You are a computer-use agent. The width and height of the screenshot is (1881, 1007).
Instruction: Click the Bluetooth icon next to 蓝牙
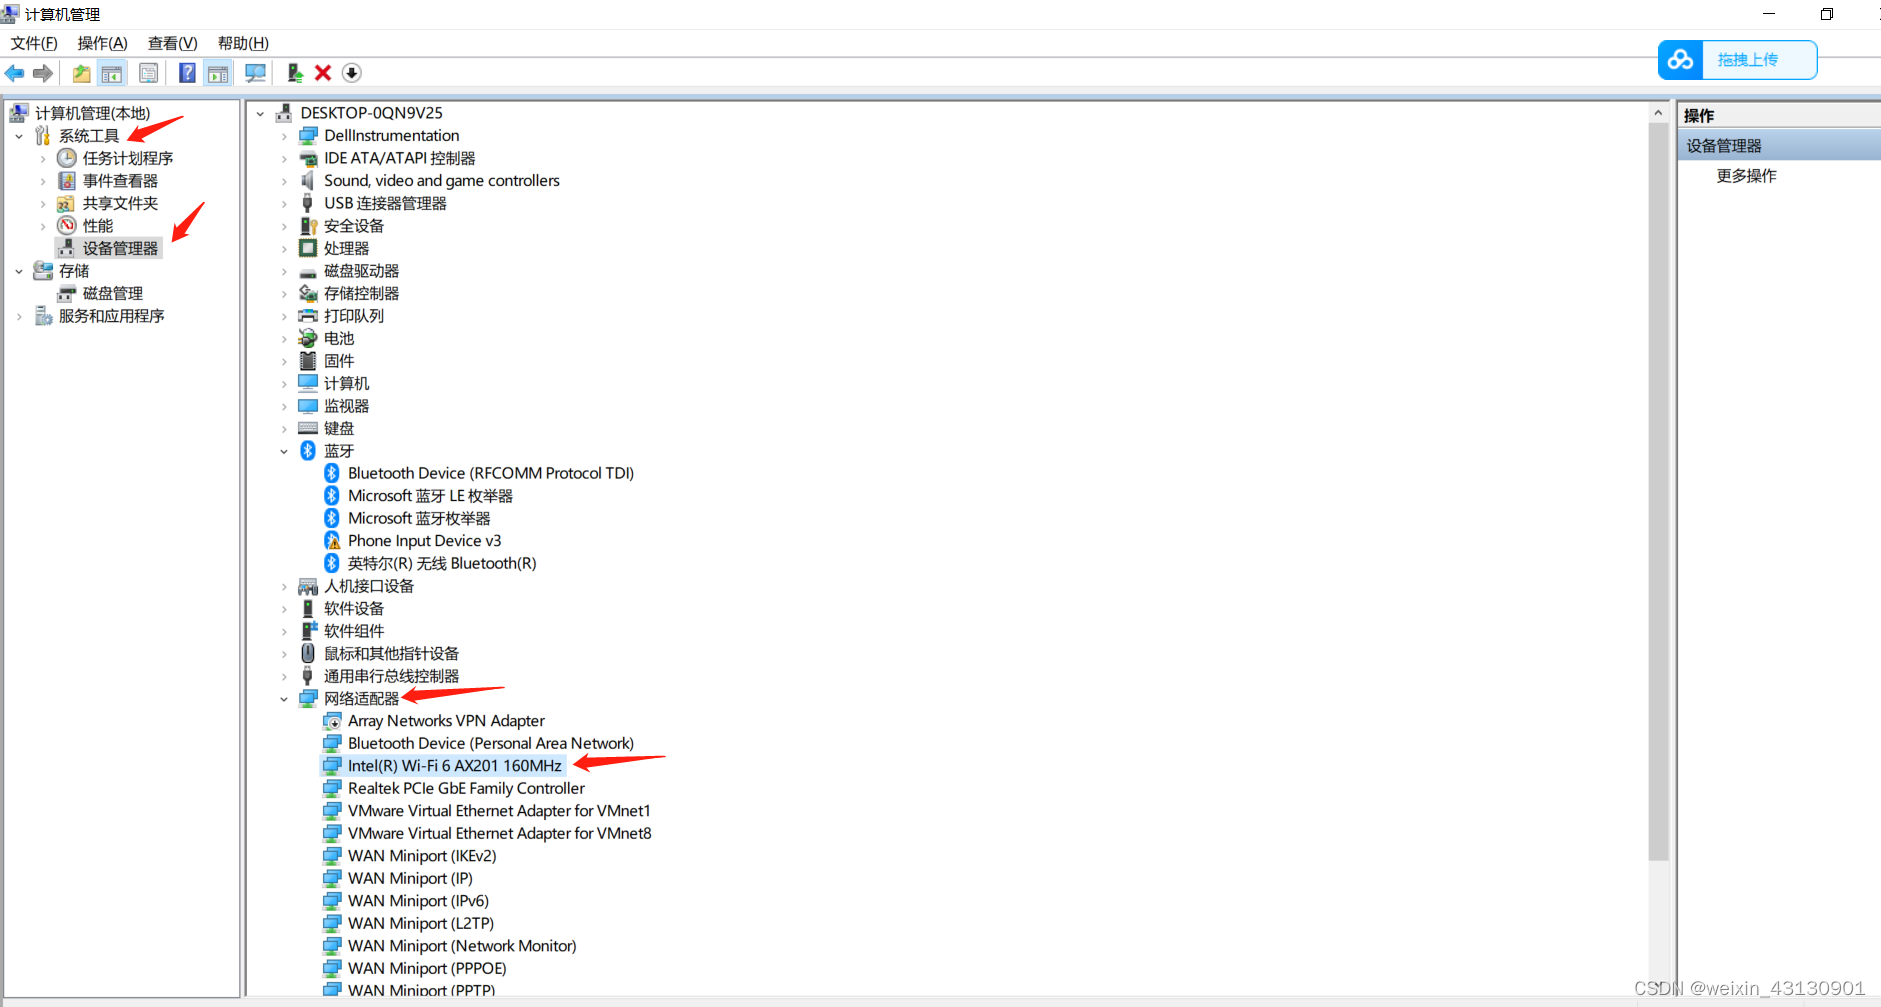(308, 451)
